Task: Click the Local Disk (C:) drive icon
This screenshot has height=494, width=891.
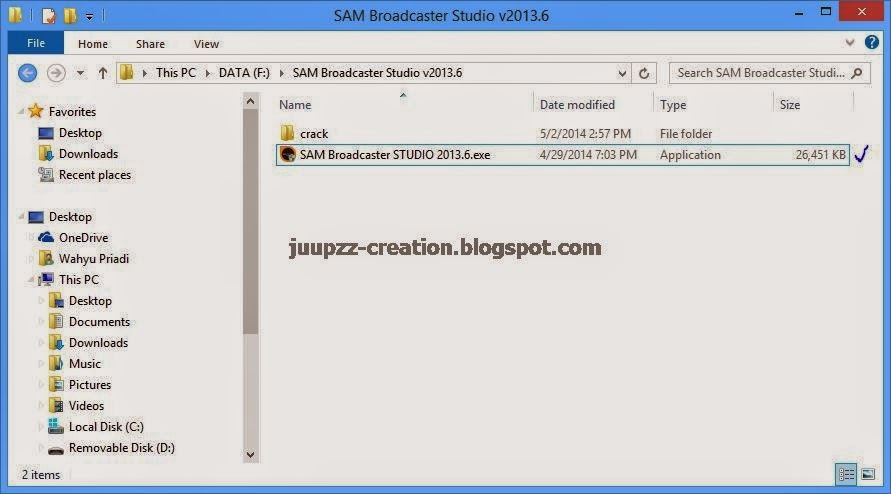Action: click(x=56, y=426)
